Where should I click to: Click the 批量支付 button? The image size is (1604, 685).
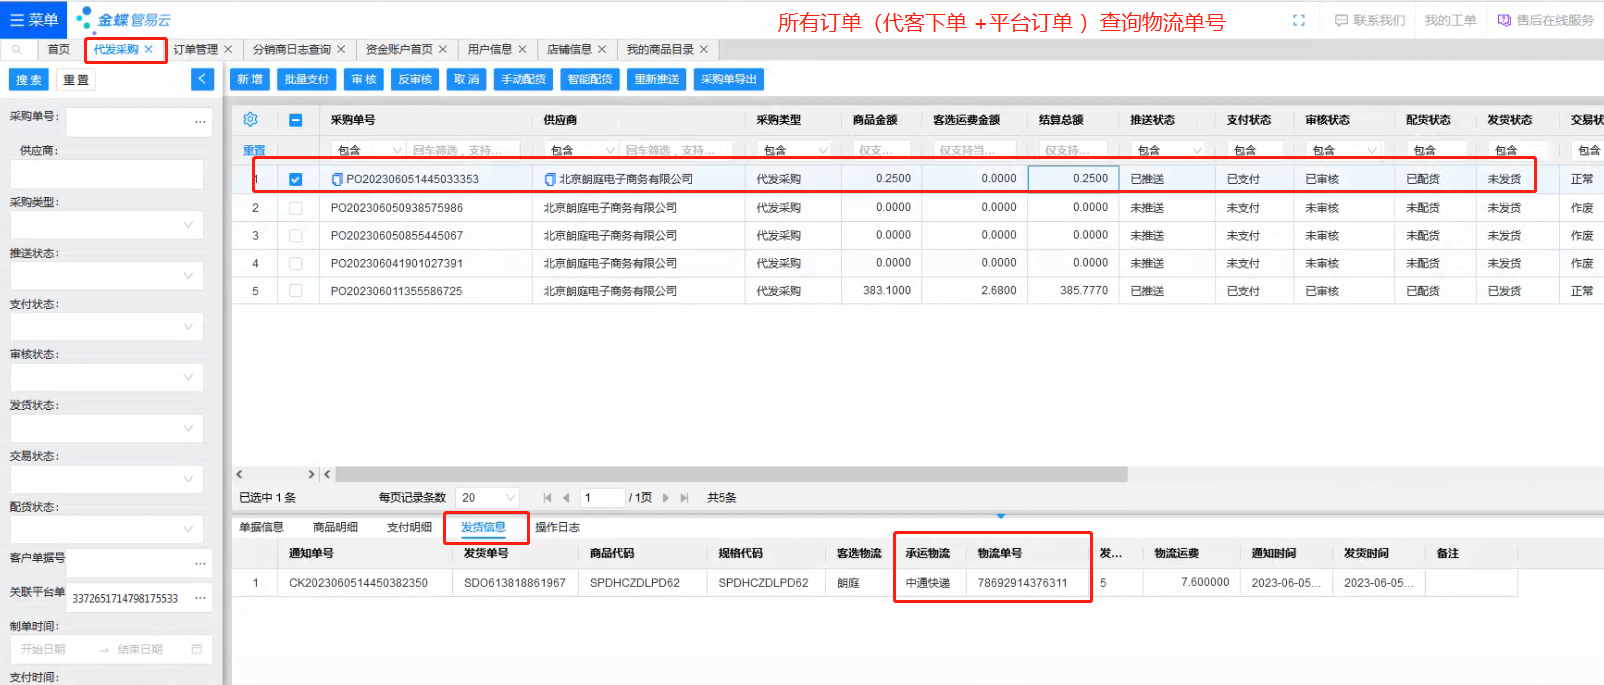coord(306,79)
